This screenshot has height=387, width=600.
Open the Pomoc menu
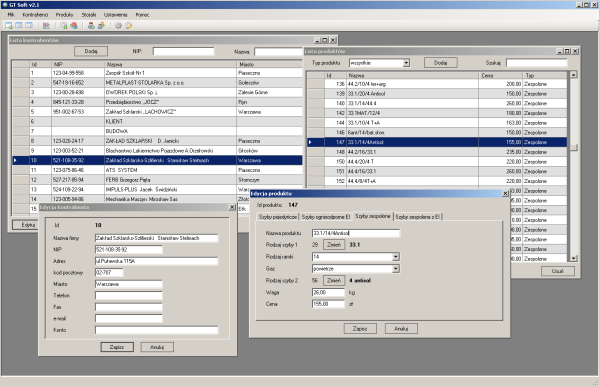click(142, 15)
